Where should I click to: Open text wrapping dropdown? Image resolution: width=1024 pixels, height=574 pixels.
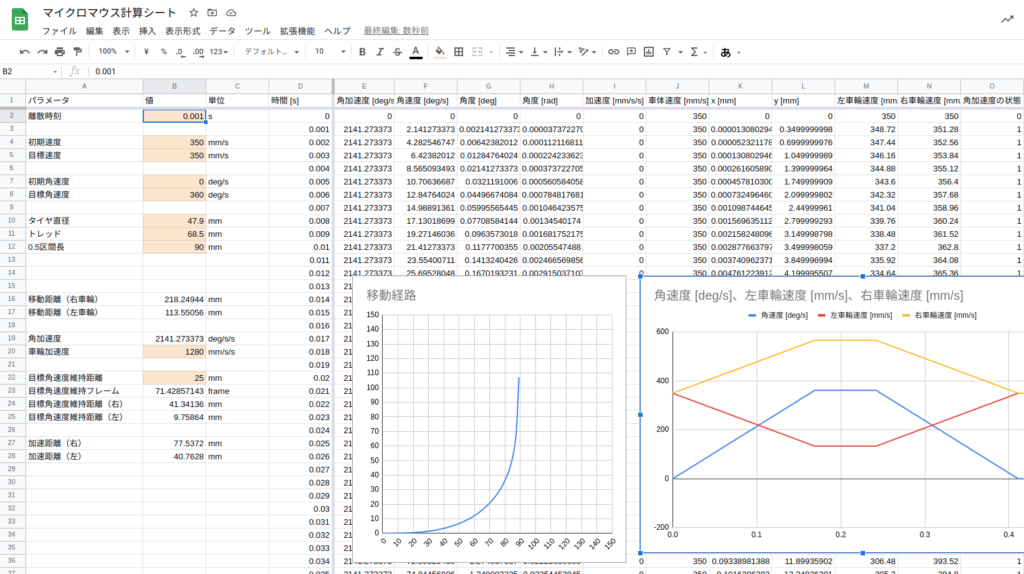[562, 52]
